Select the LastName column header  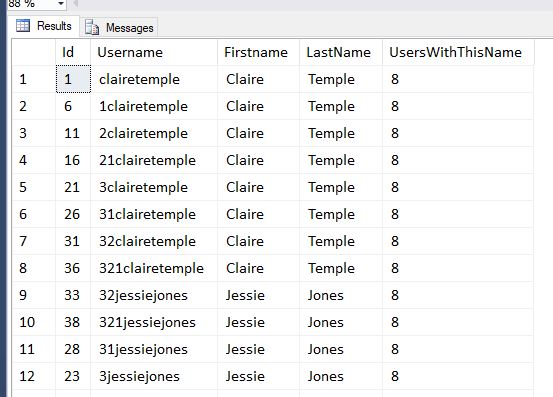pos(341,53)
